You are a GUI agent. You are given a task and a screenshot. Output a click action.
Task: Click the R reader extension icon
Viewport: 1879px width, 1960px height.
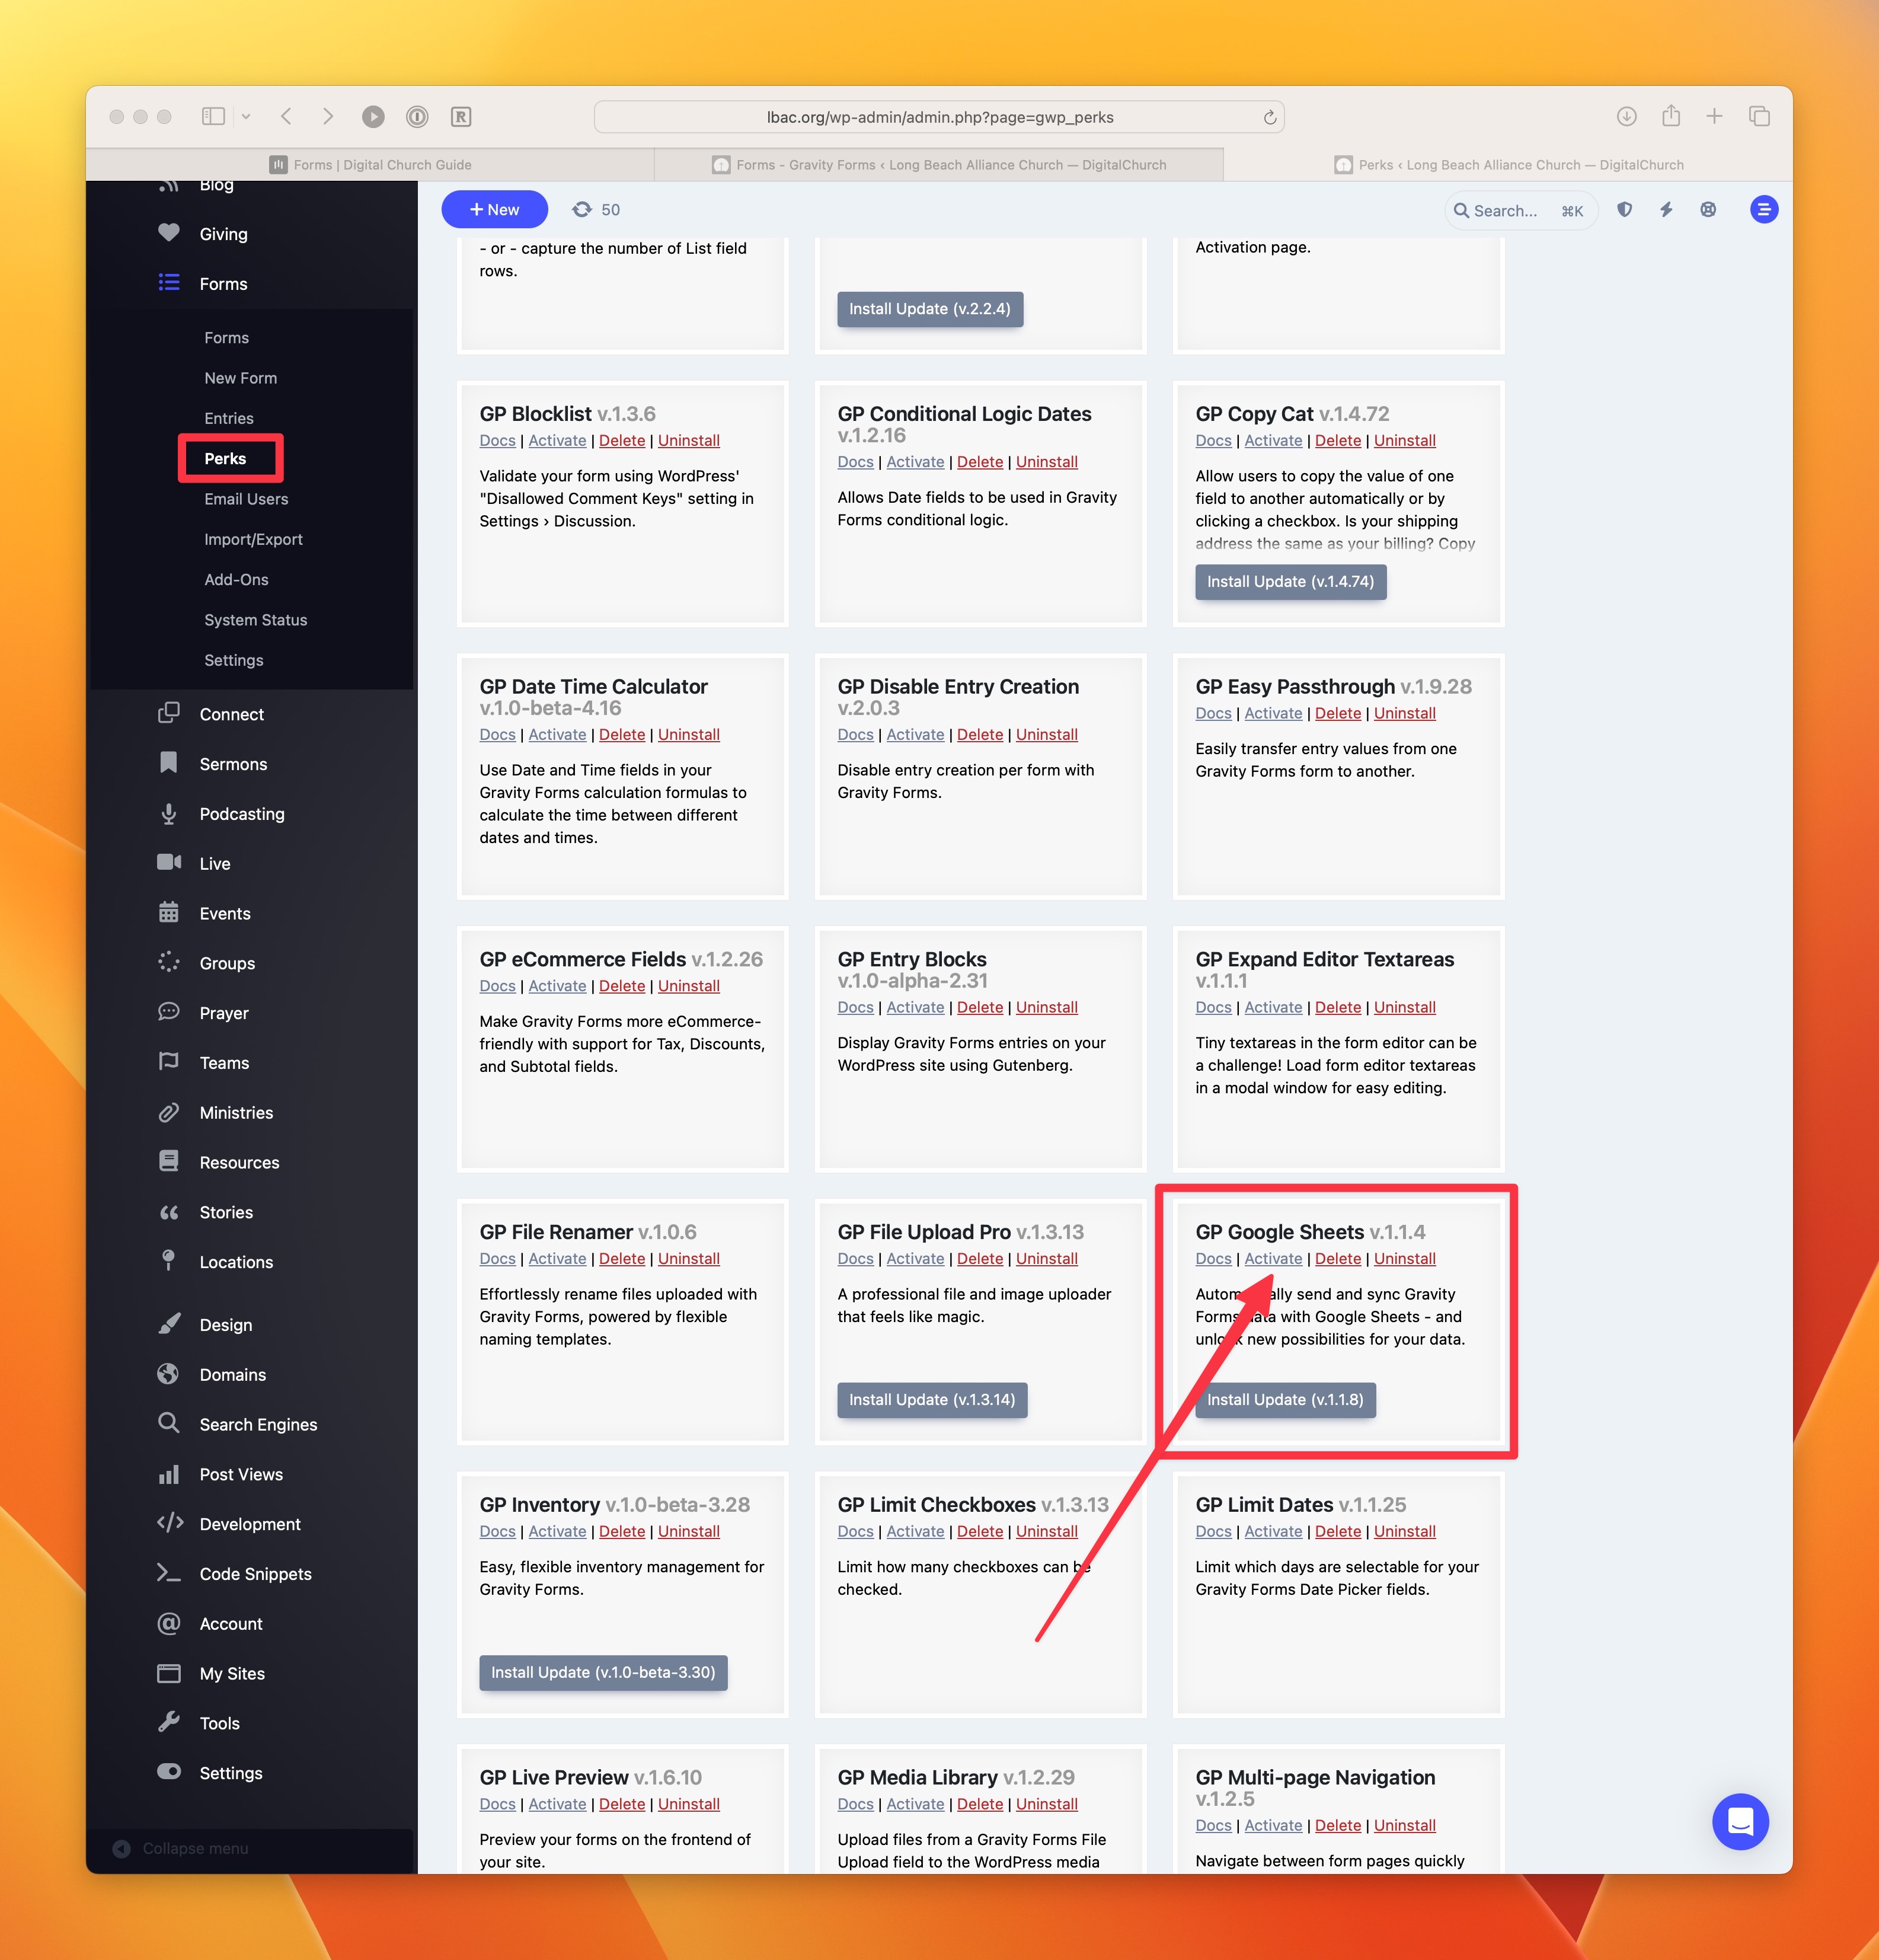click(x=461, y=117)
